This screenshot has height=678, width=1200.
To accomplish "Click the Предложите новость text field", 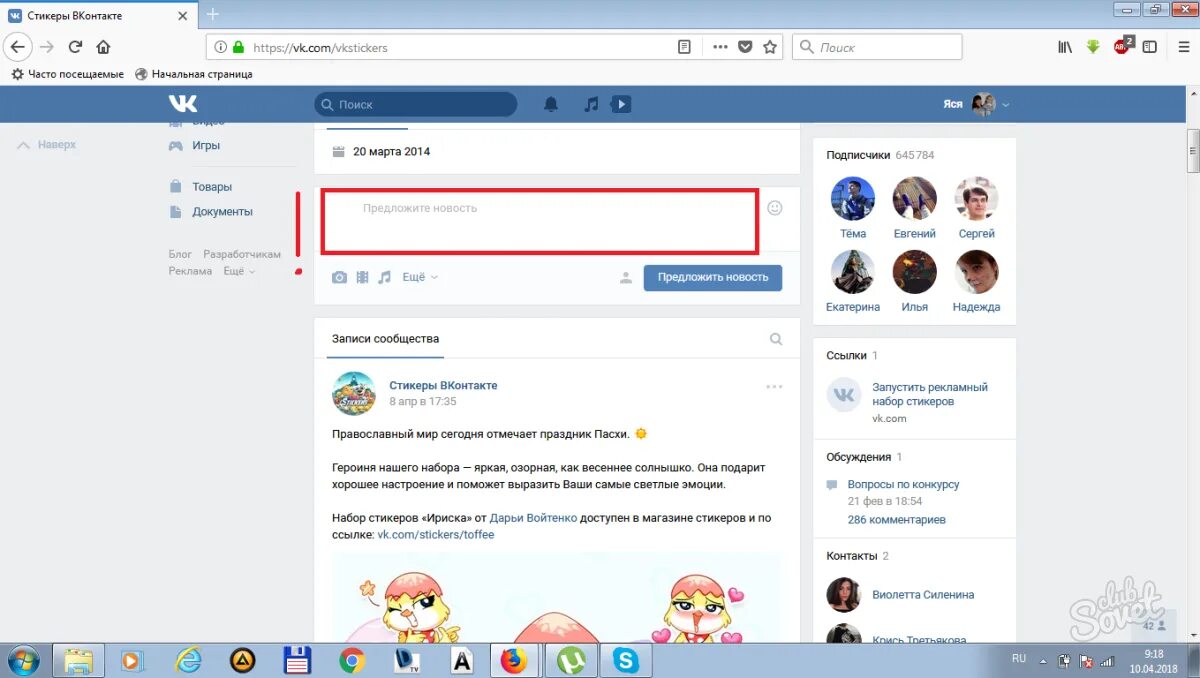I will tap(539, 221).
